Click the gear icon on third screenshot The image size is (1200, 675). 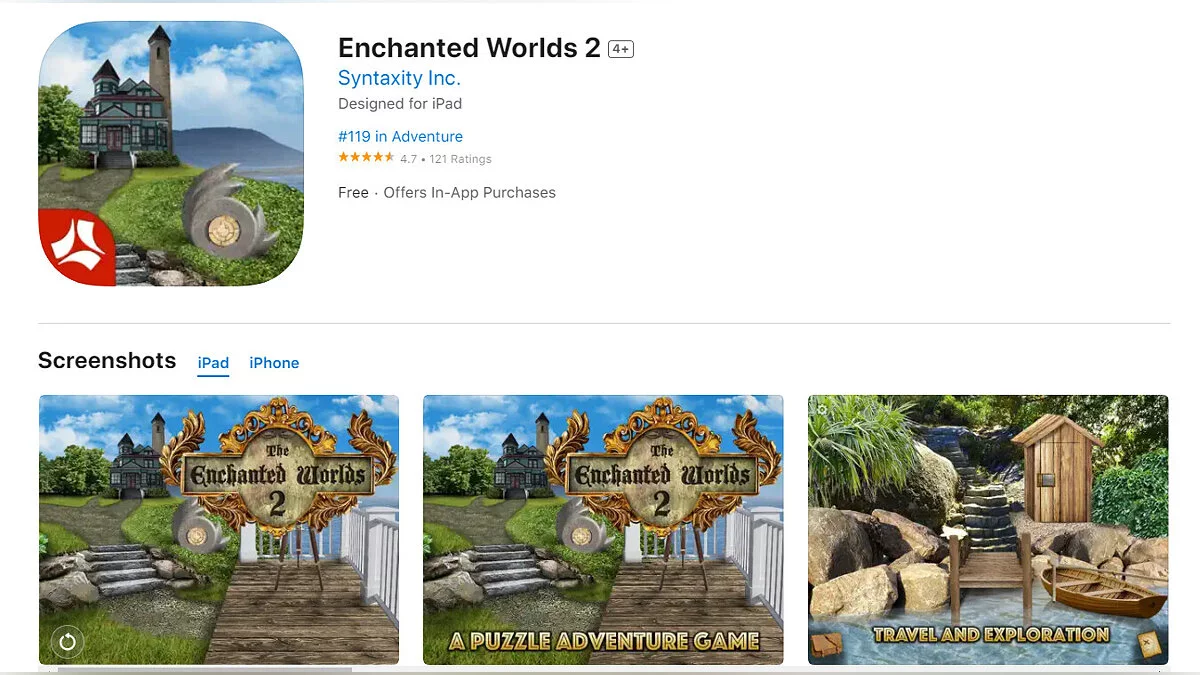822,408
